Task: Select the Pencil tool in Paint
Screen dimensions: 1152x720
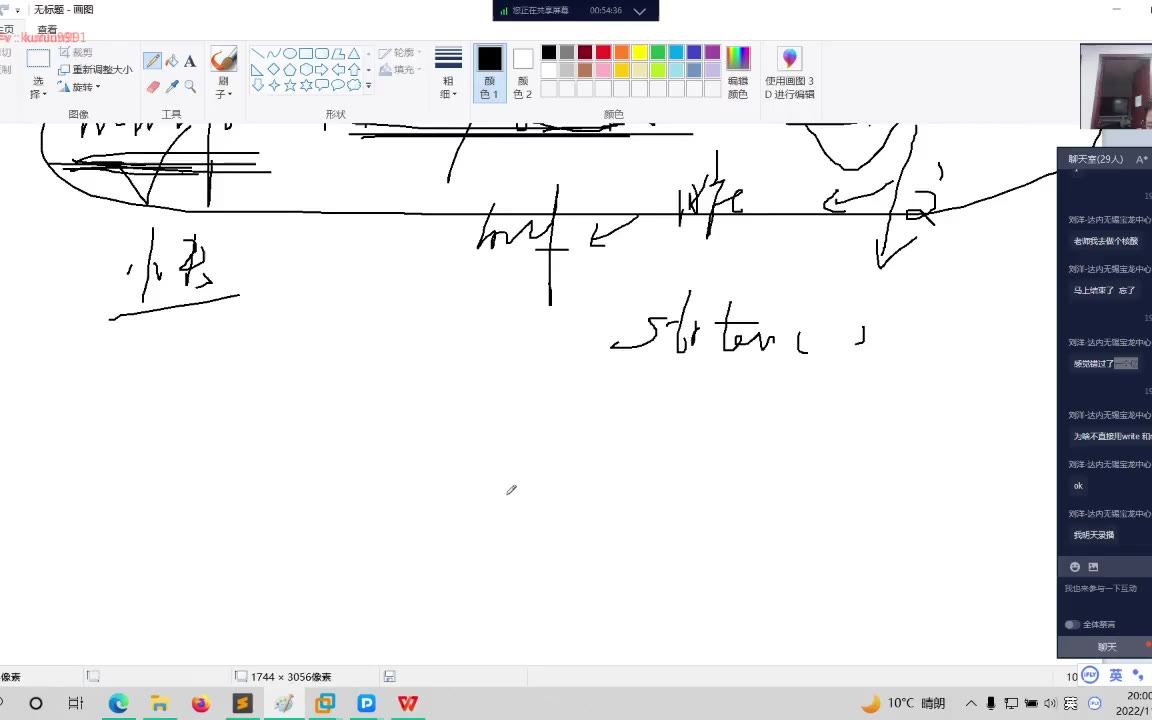Action: click(x=152, y=61)
